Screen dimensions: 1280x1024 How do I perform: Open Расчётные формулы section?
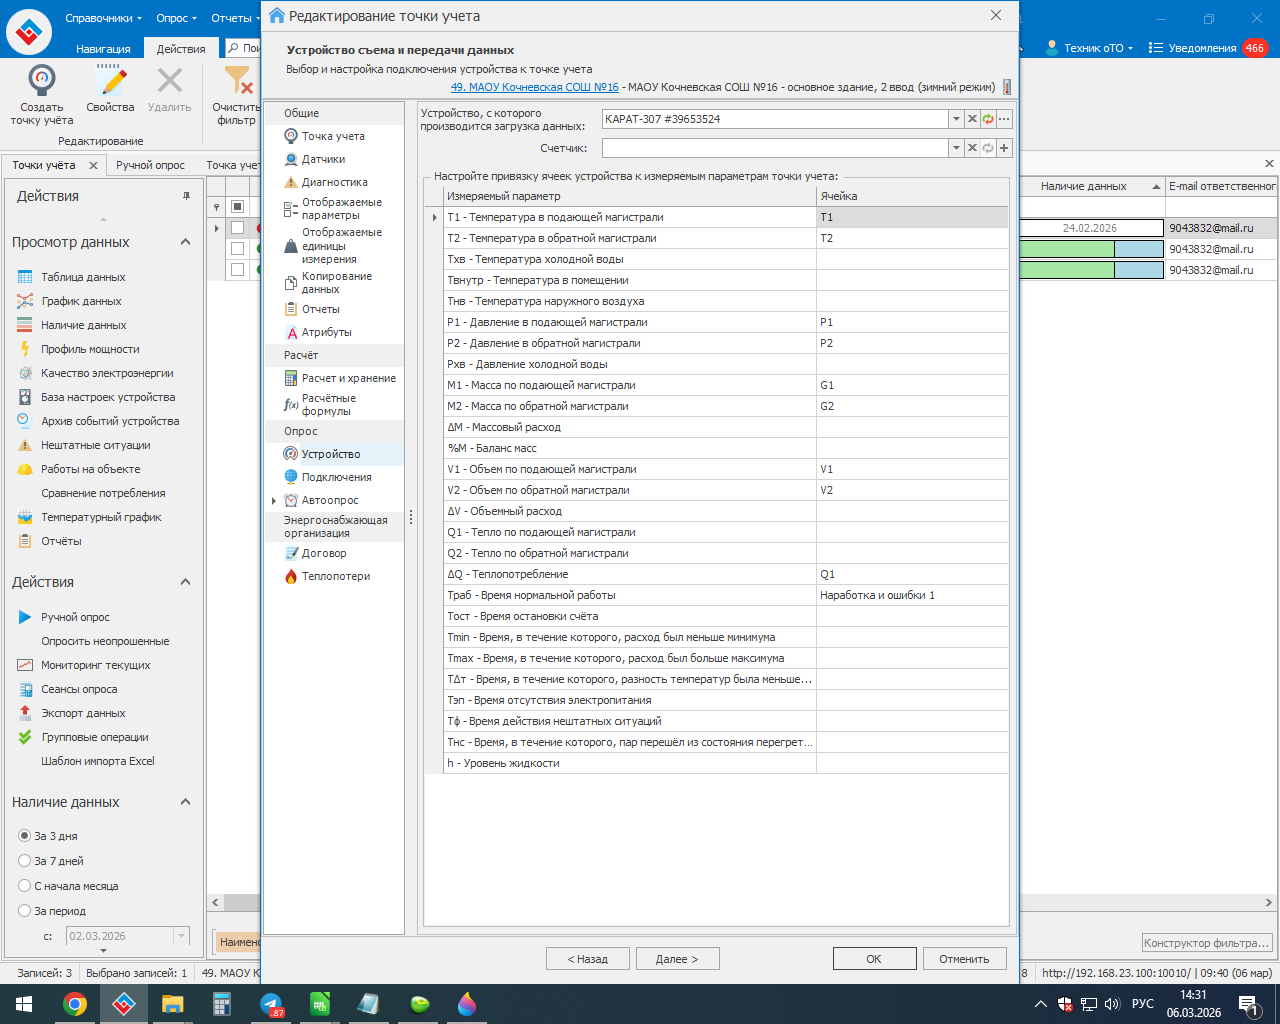click(328, 405)
